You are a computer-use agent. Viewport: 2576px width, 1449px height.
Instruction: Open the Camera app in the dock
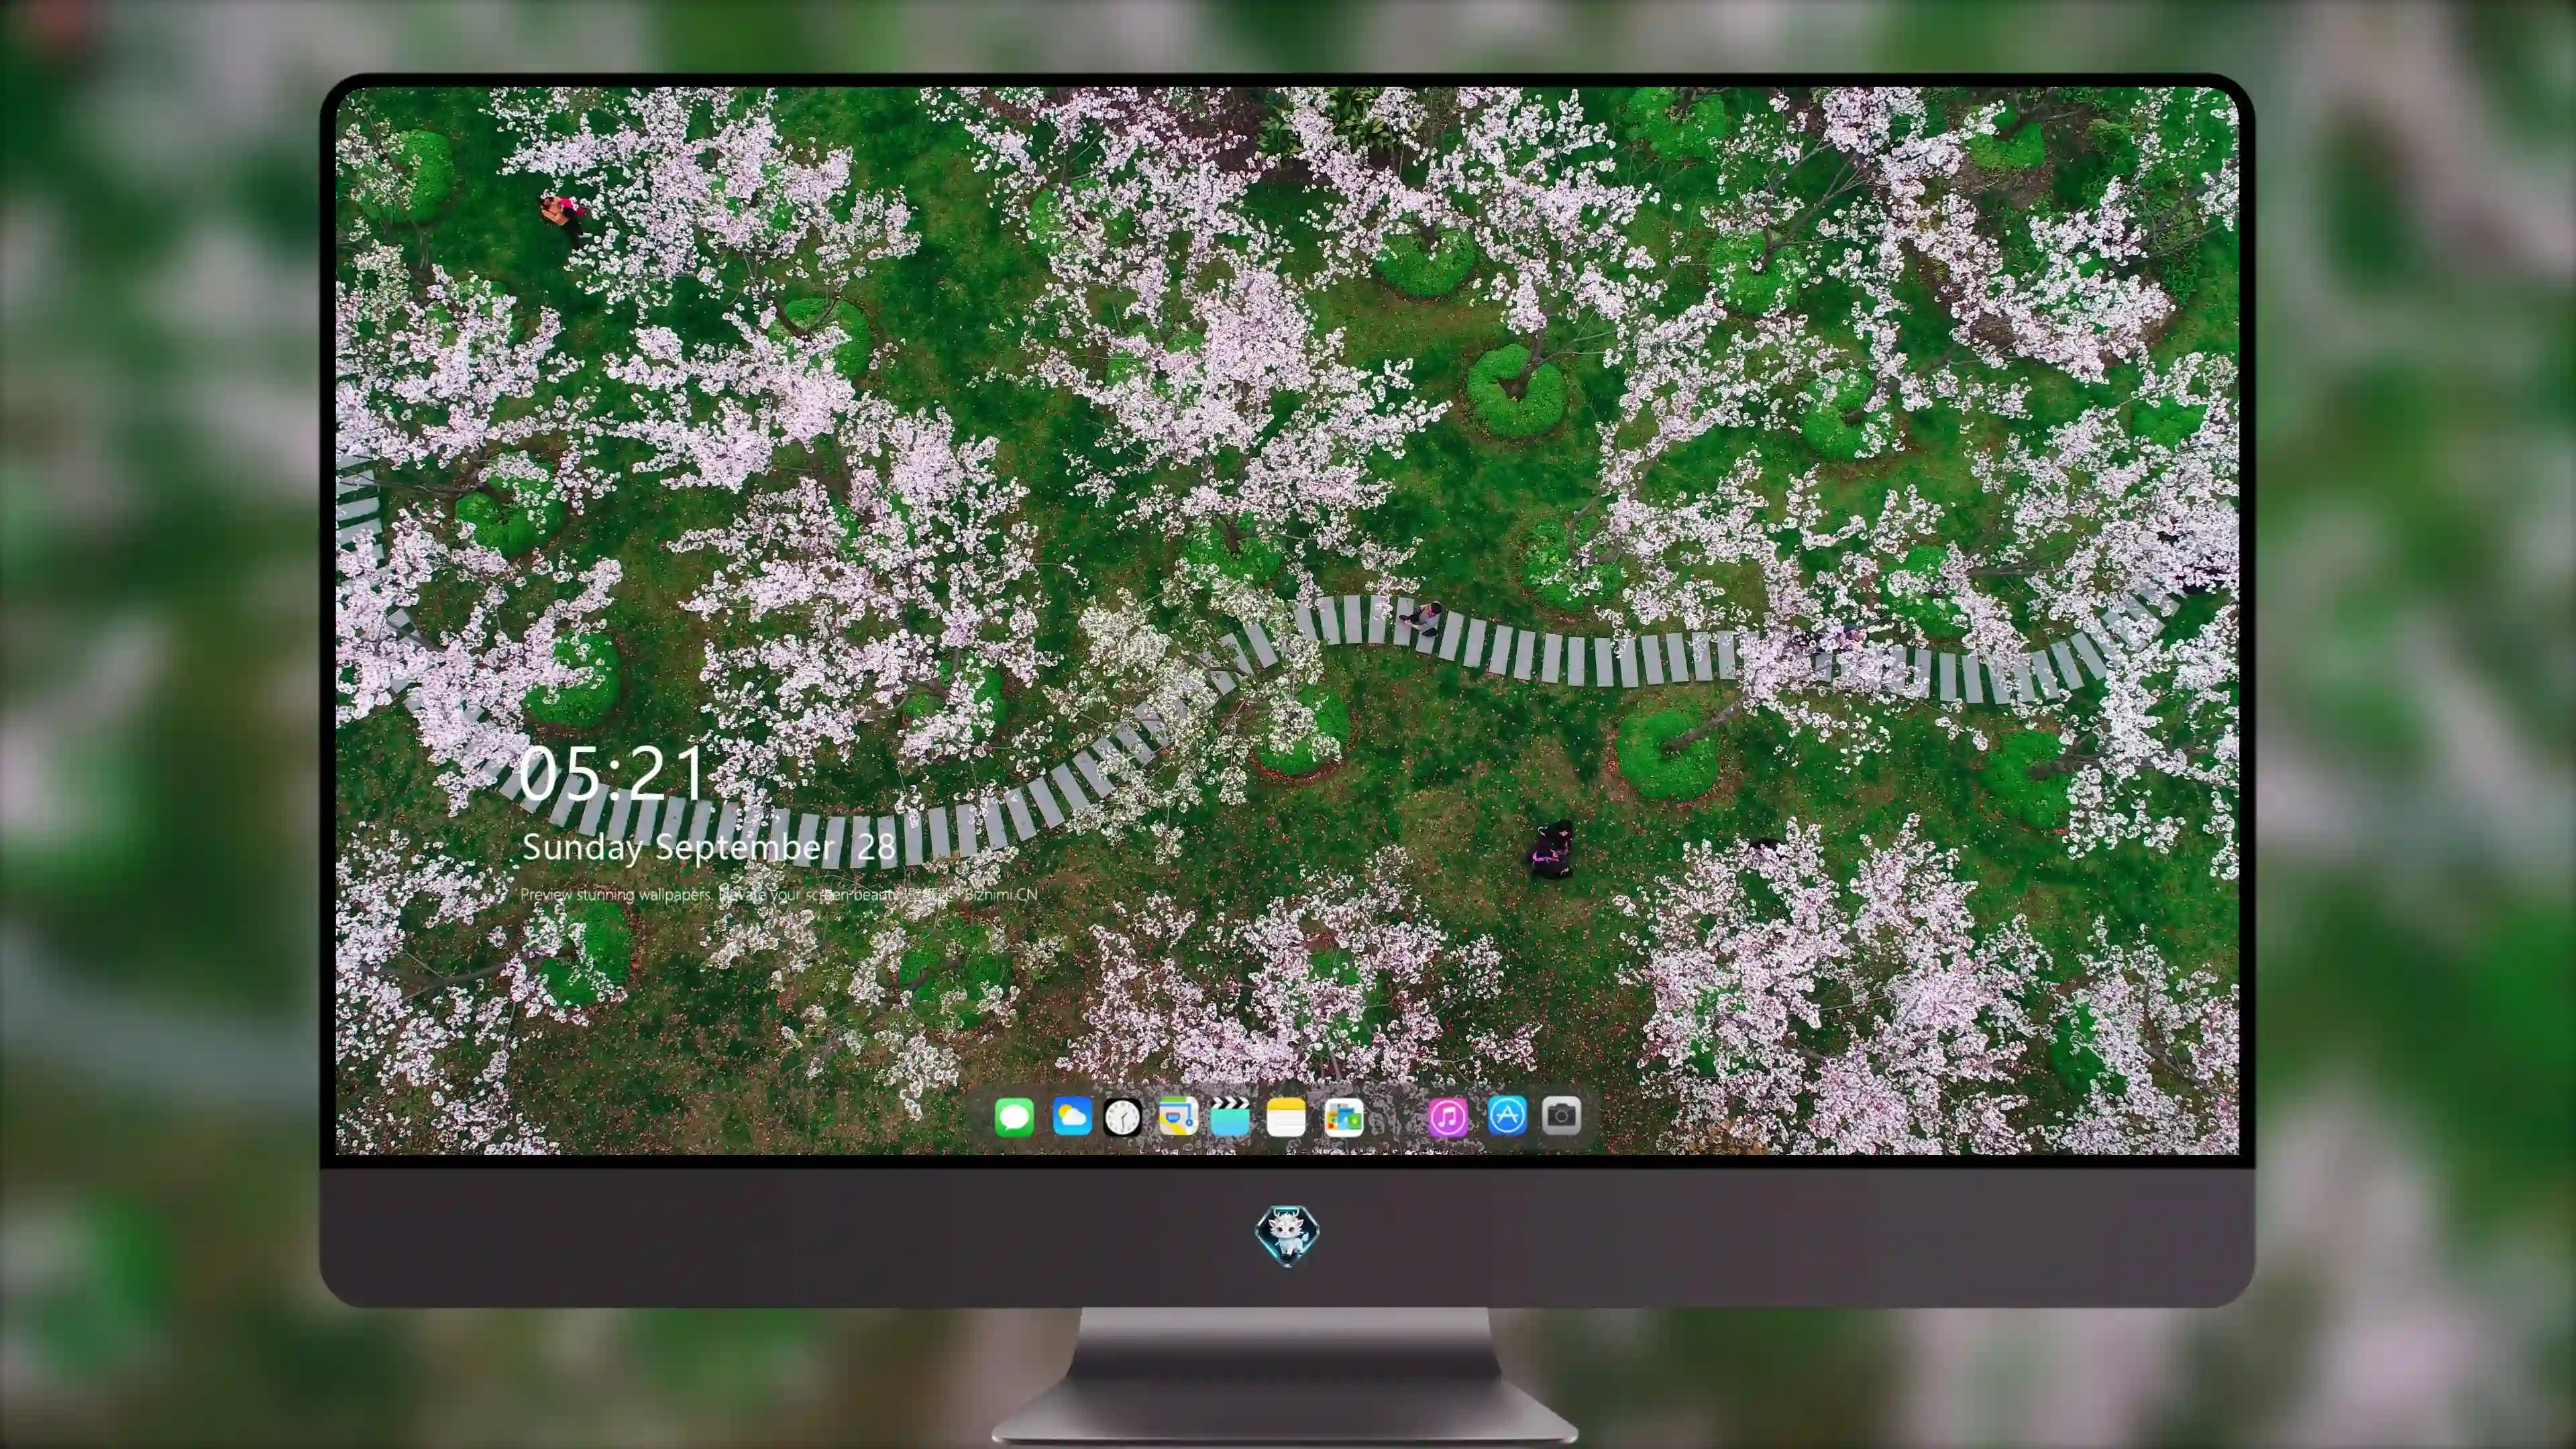(x=1561, y=1116)
